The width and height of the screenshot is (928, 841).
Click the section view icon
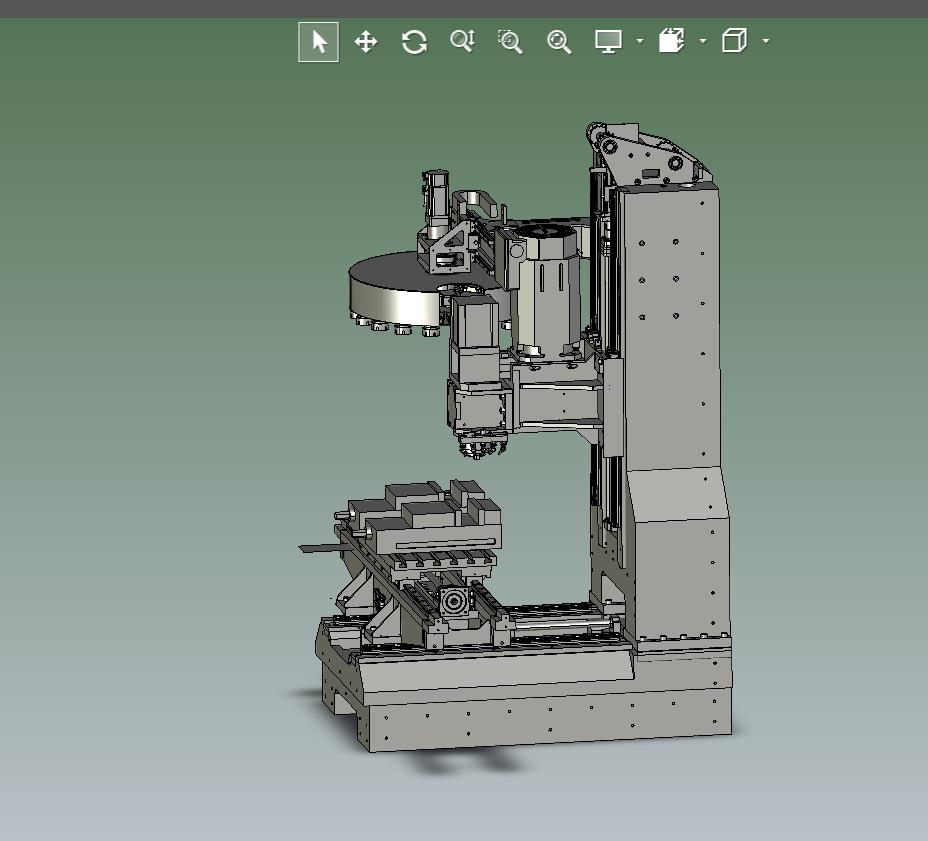671,42
